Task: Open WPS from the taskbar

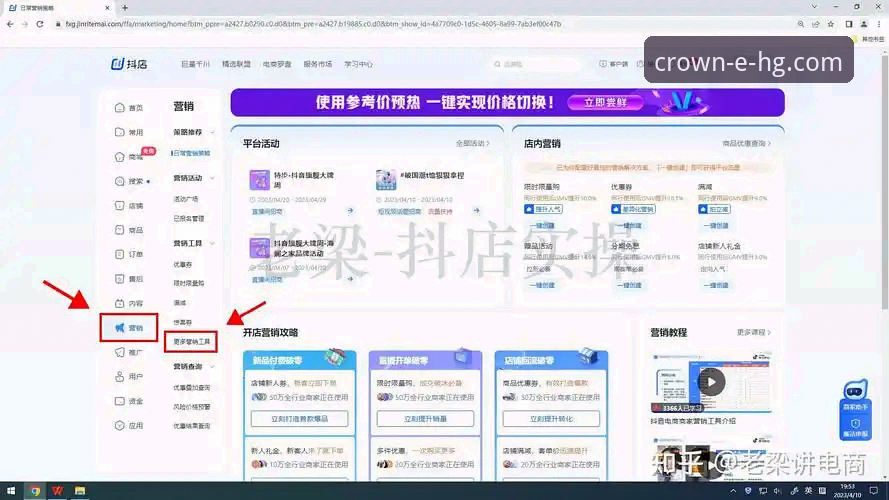Action: pyautogui.click(x=57, y=491)
